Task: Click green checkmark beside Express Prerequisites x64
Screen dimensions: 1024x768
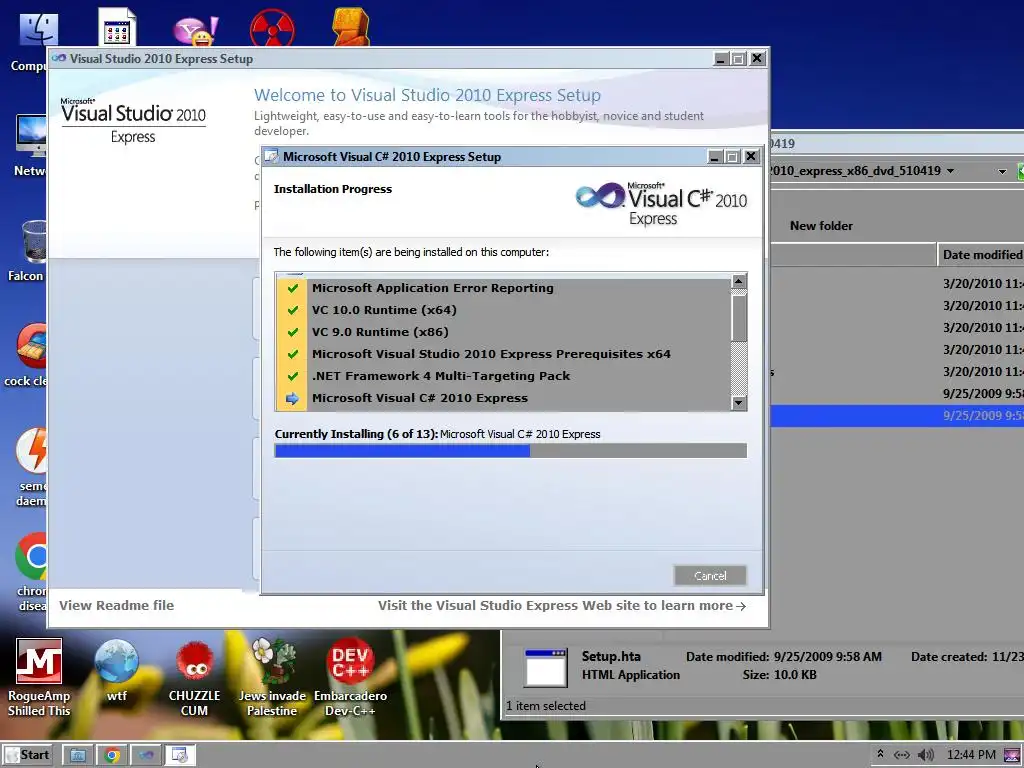Action: [293, 354]
